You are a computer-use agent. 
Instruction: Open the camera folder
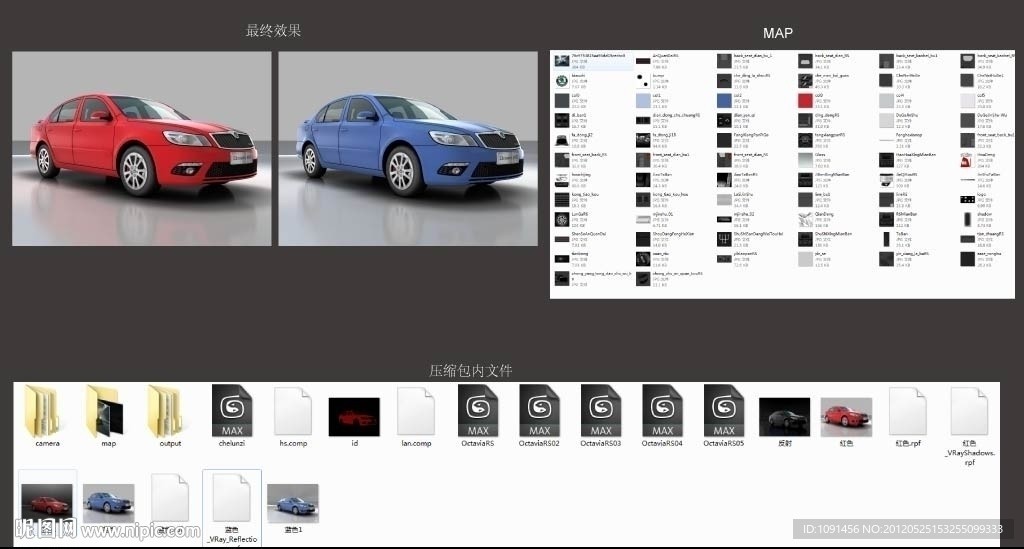click(47, 412)
